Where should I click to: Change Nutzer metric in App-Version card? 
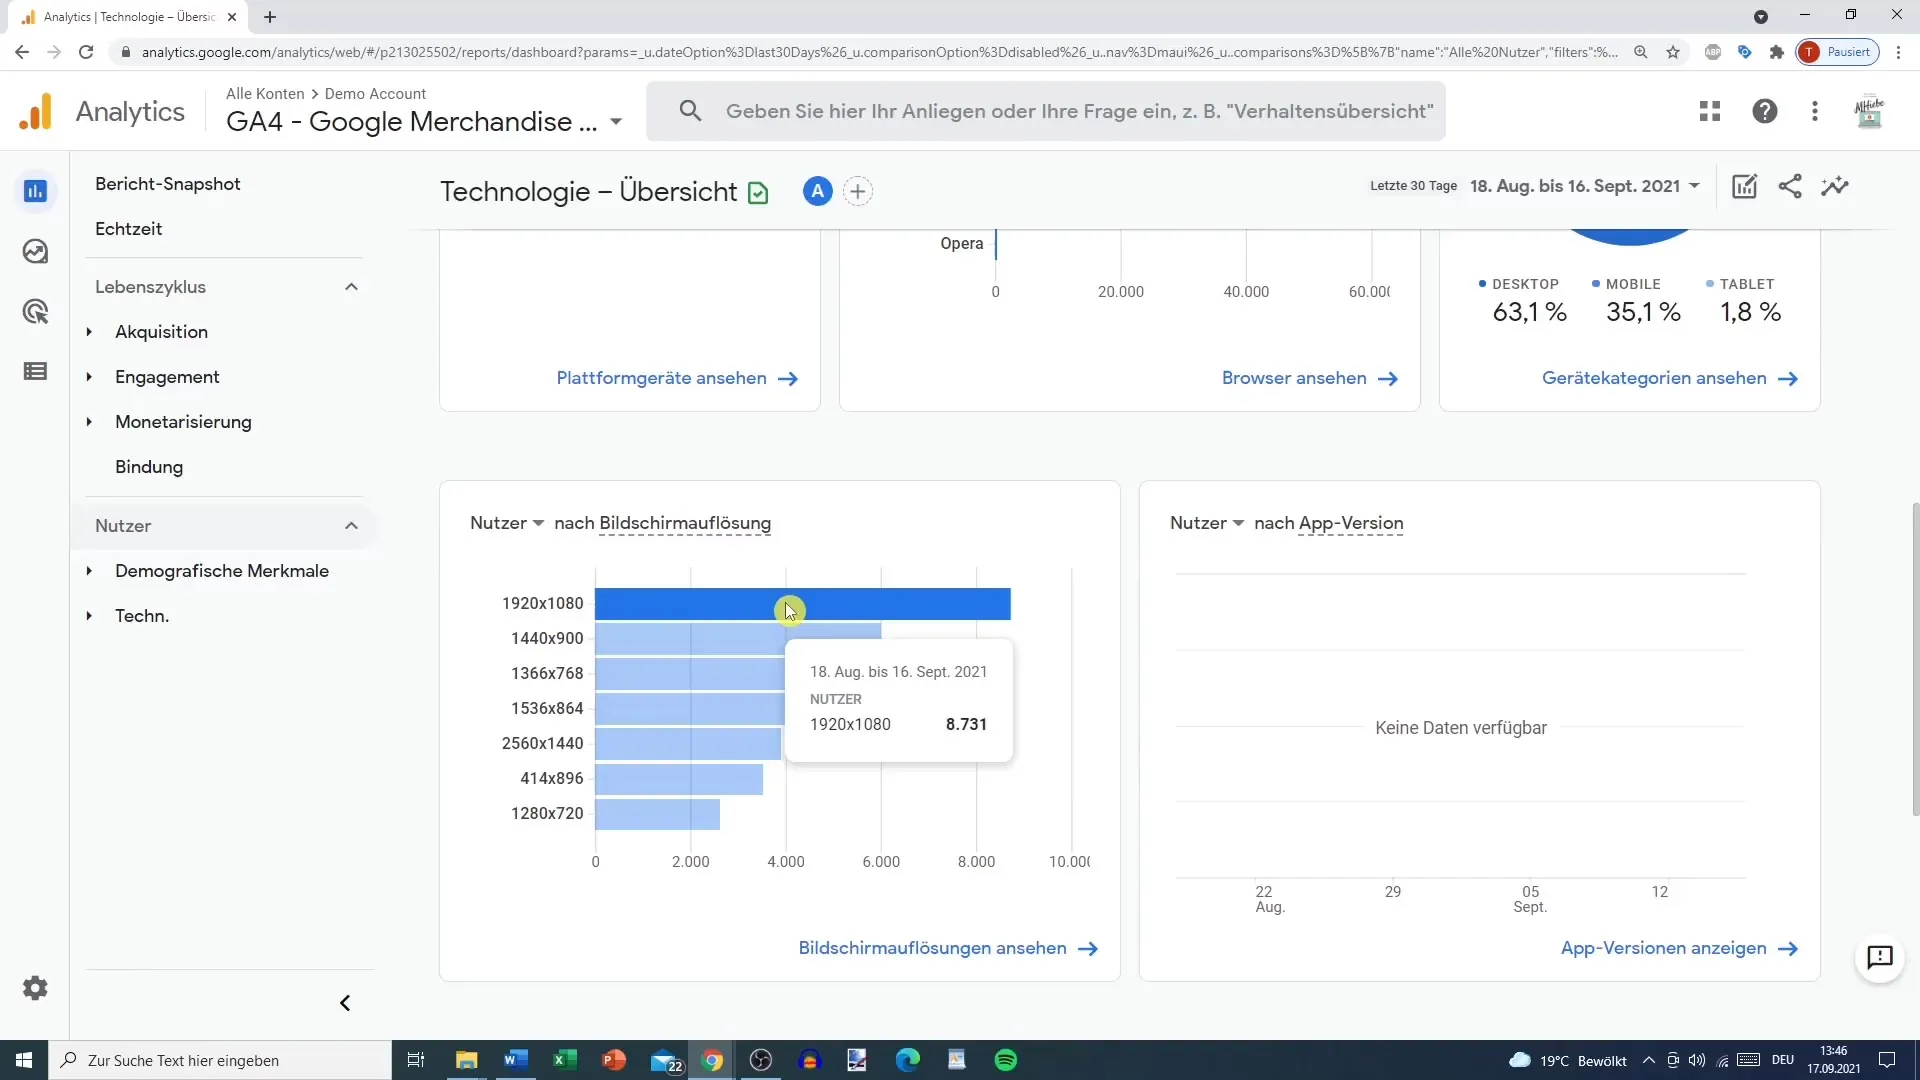coord(1207,523)
